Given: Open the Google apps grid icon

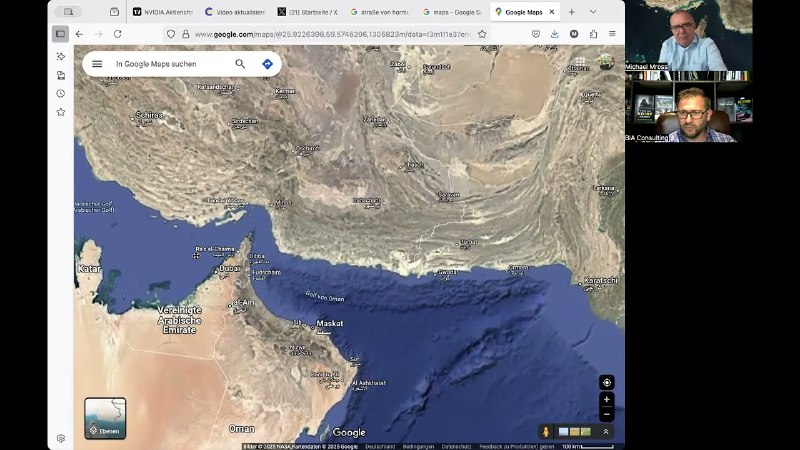Looking at the screenshot, I should [x=579, y=62].
